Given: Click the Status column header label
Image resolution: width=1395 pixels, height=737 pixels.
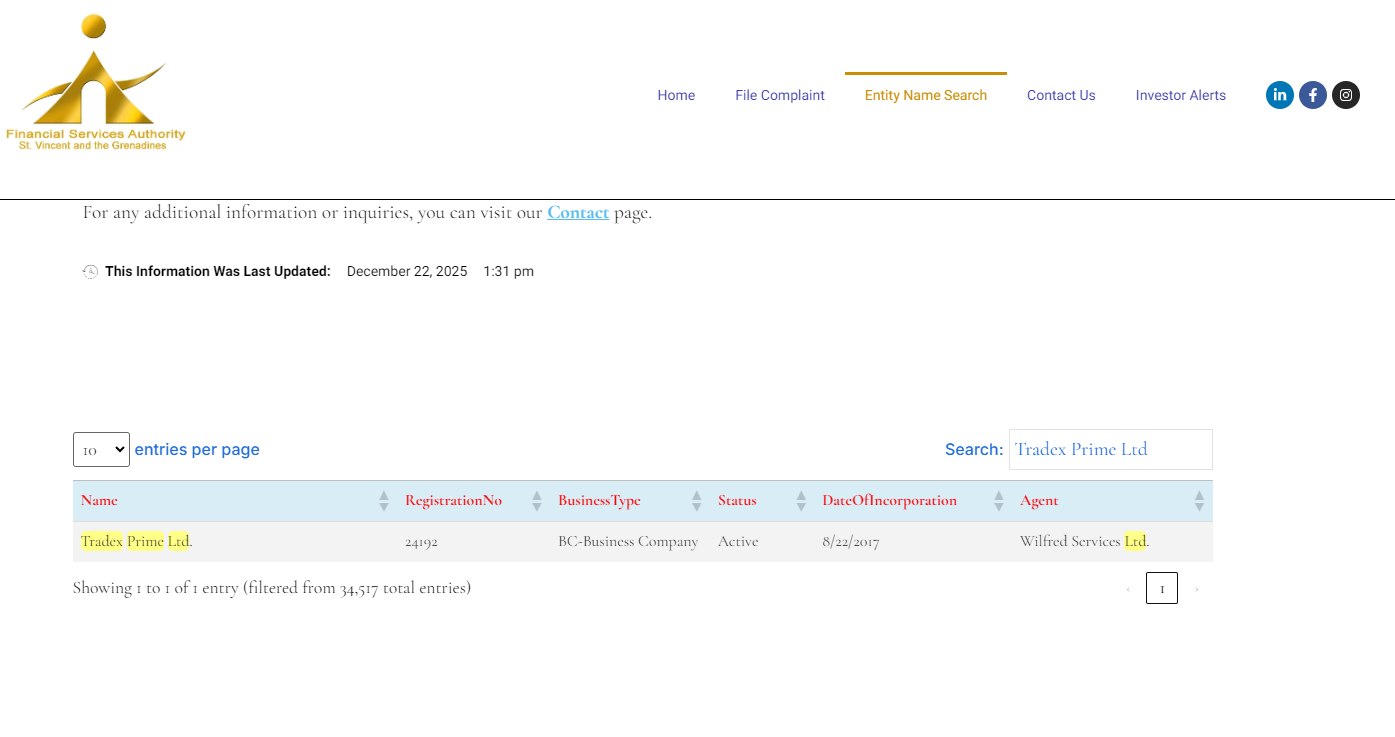Looking at the screenshot, I should click(x=737, y=500).
